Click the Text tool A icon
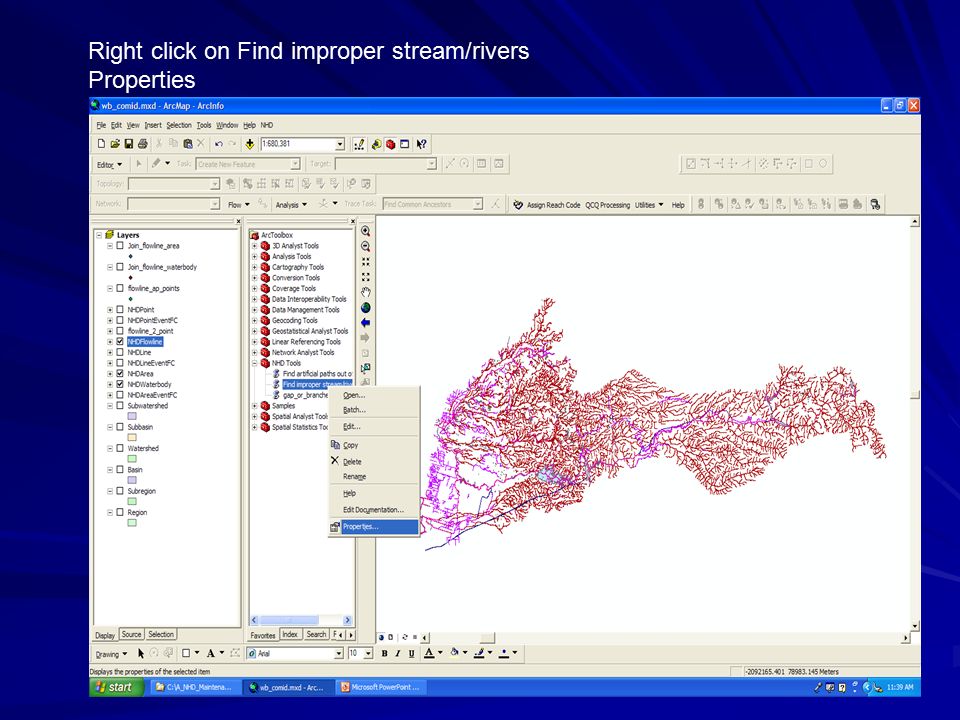Viewport: 960px width, 720px height. pyautogui.click(x=211, y=653)
